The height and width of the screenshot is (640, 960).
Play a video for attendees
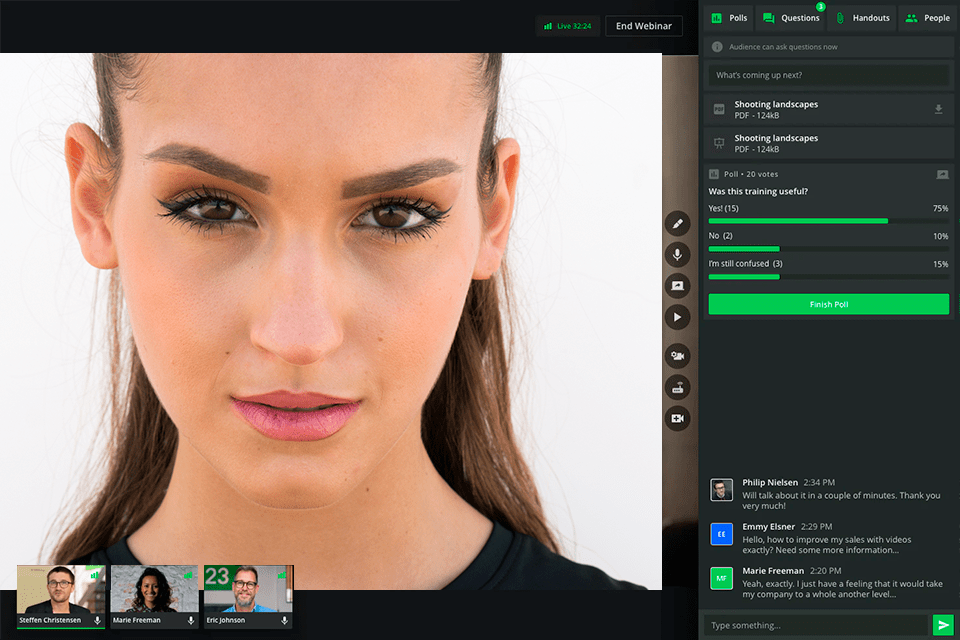tap(678, 317)
